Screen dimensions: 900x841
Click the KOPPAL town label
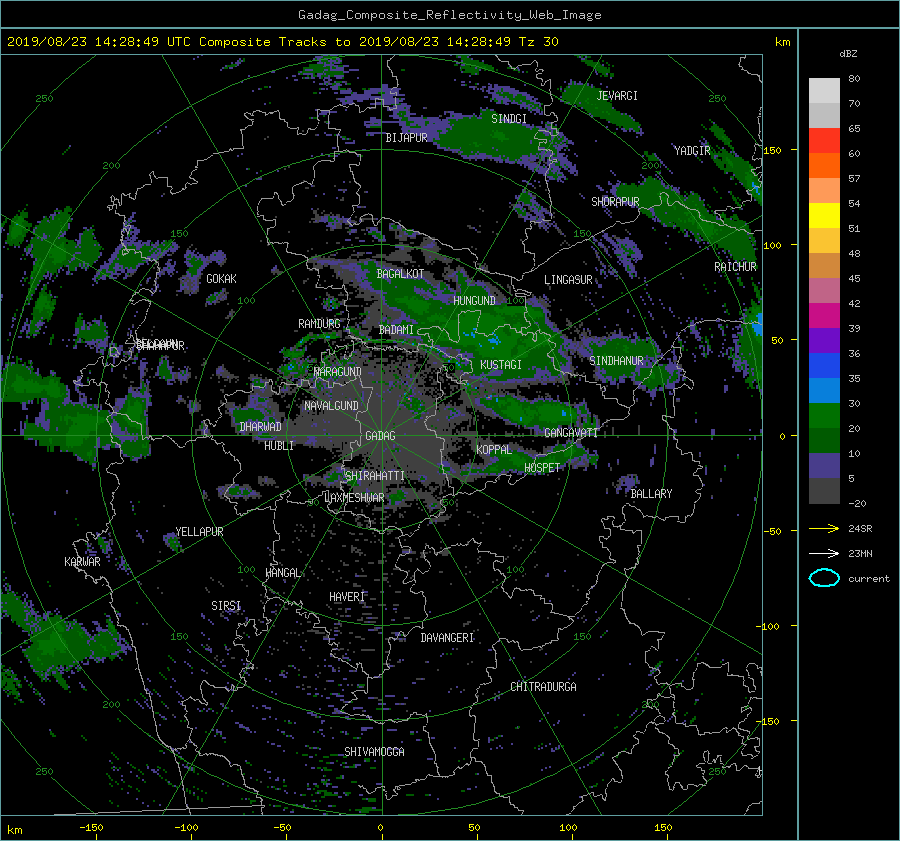[494, 450]
